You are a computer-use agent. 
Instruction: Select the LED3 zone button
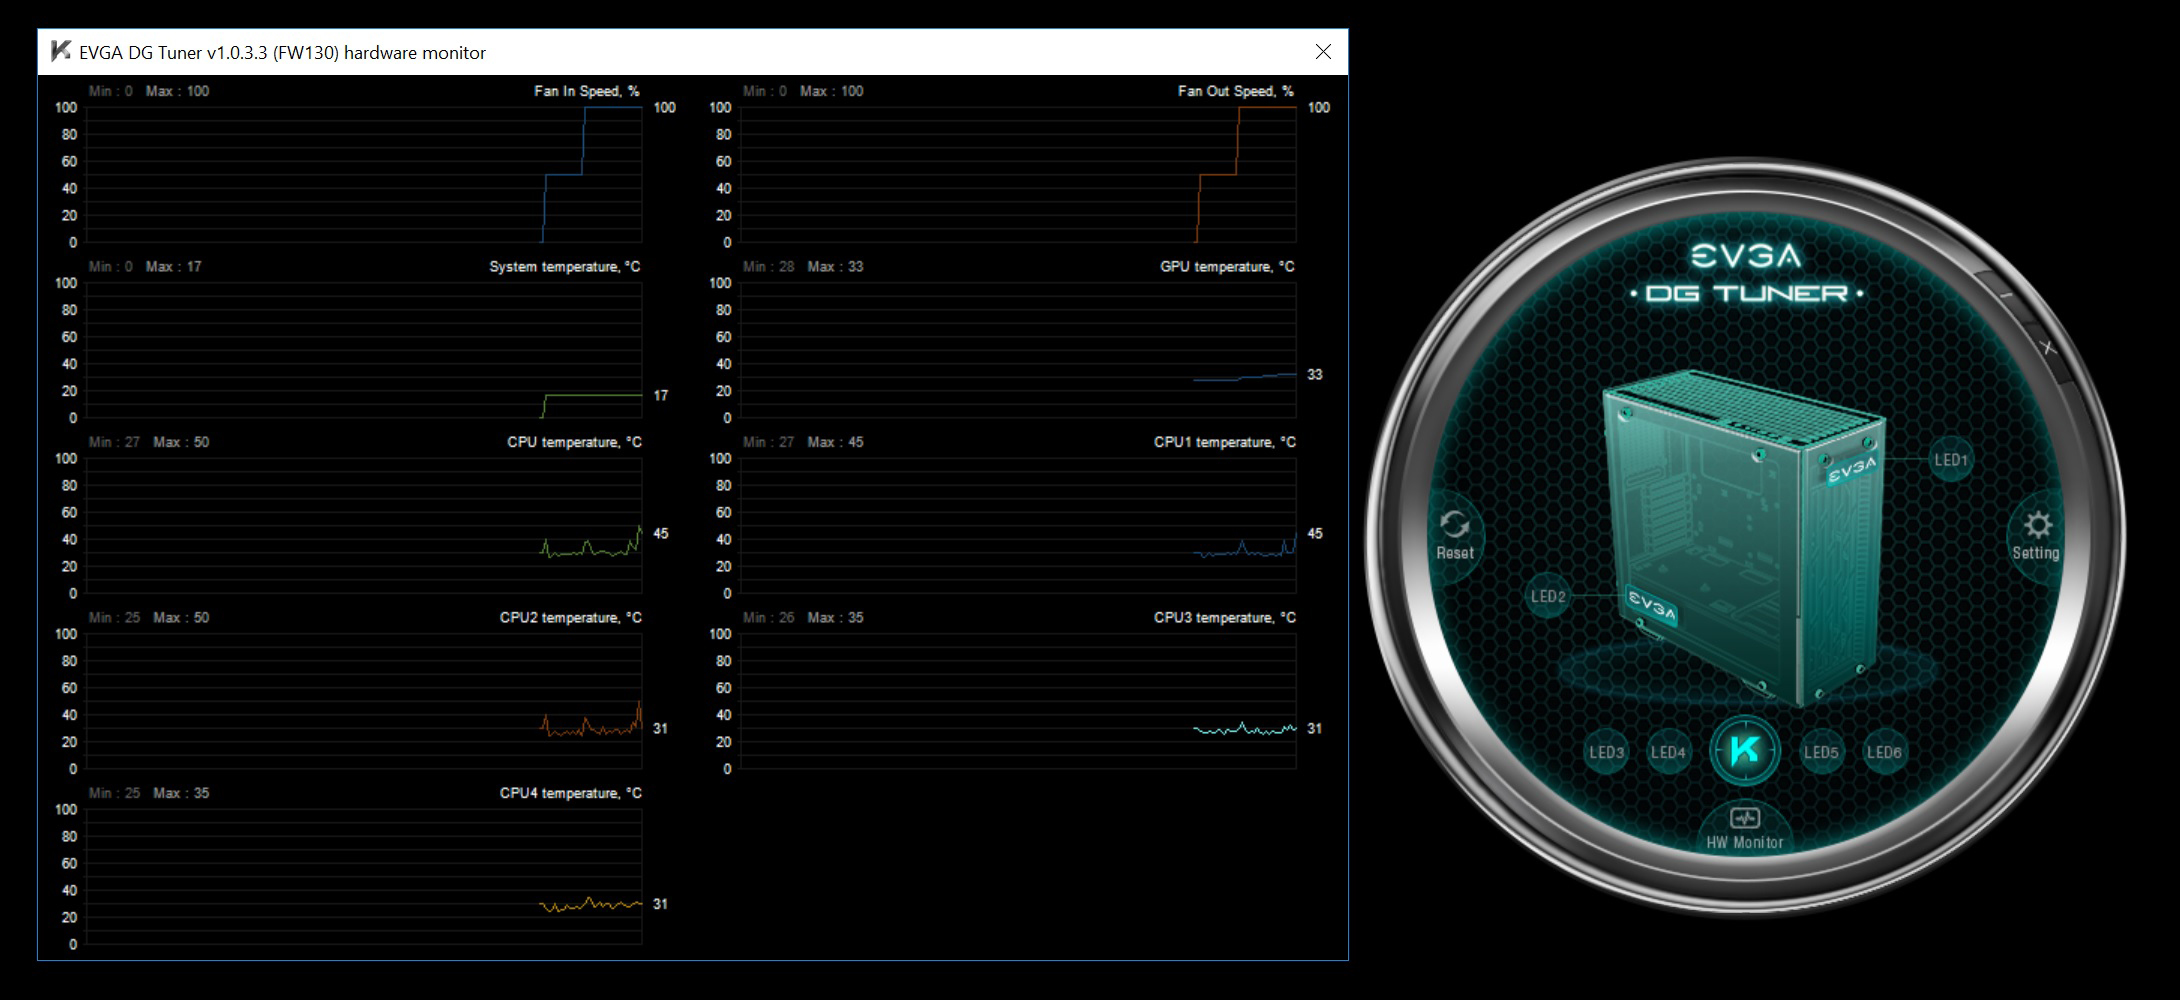[x=1607, y=752]
